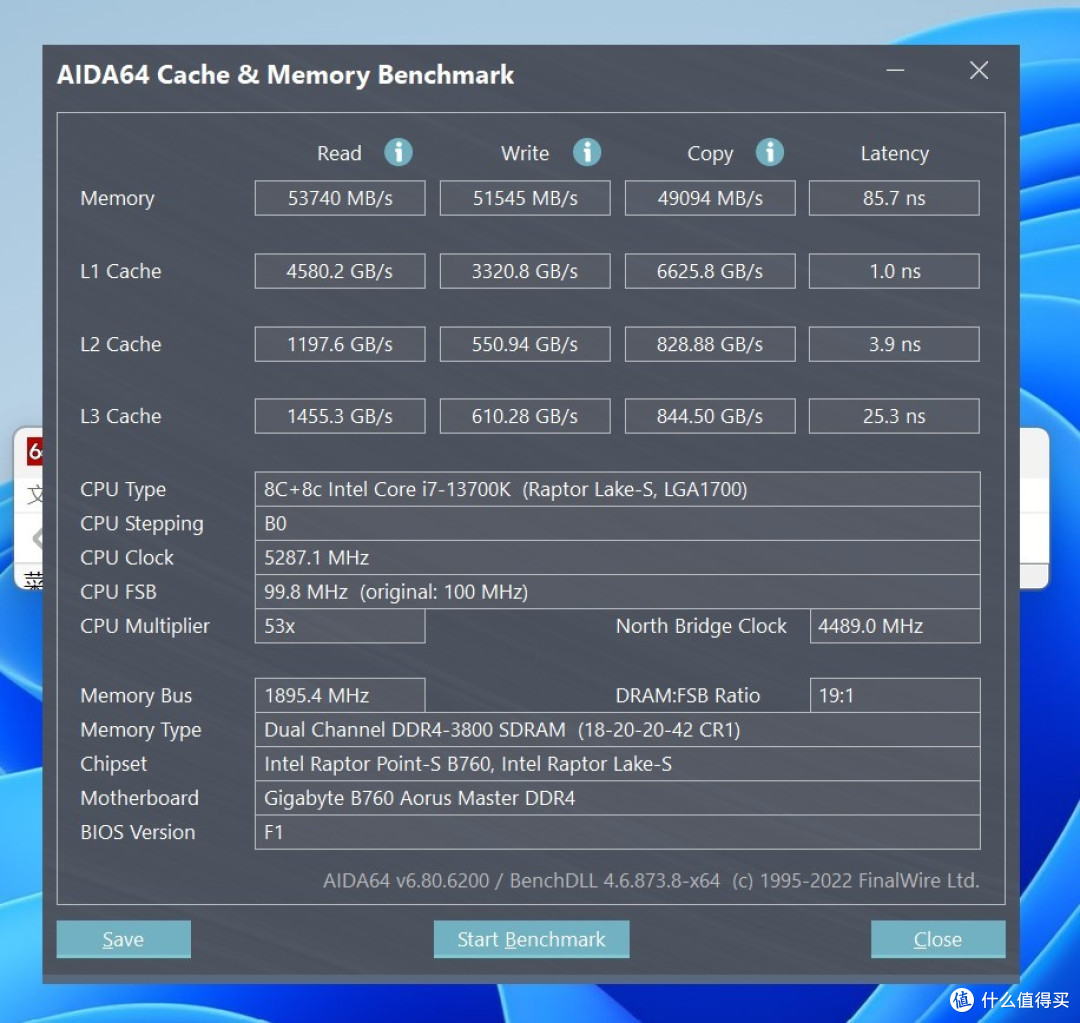Image resolution: width=1080 pixels, height=1023 pixels.
Task: Click the Copy info icon
Action: [x=769, y=152]
